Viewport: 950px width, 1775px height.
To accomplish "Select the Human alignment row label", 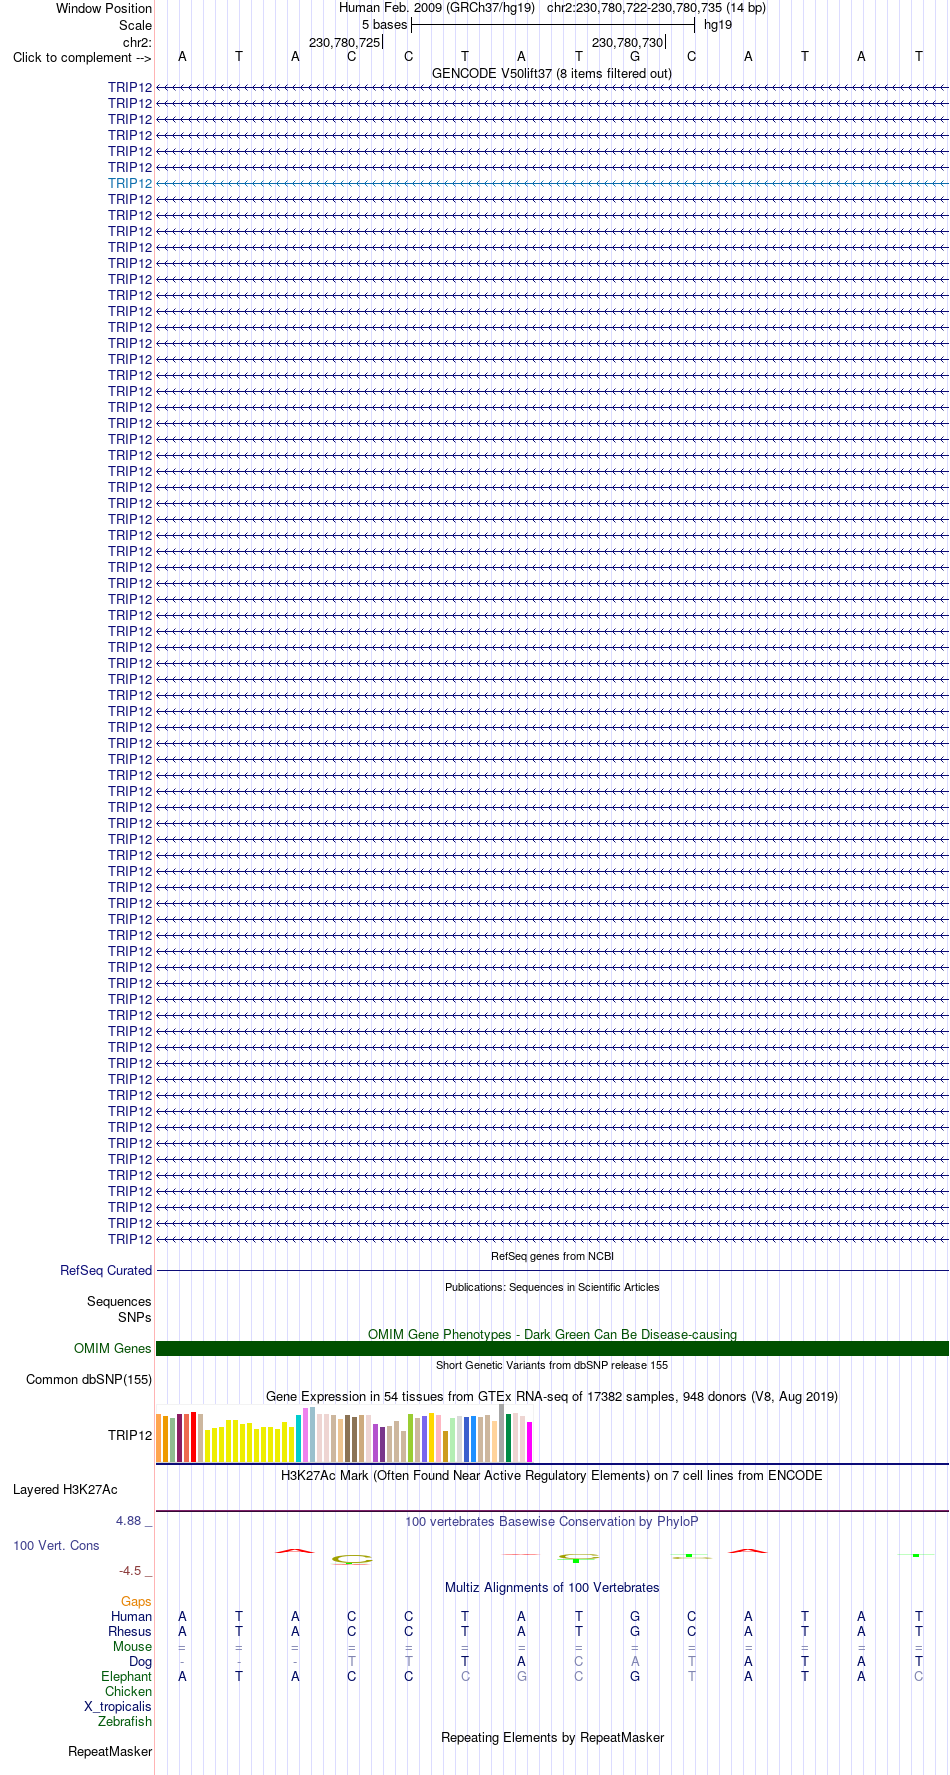I will (131, 1616).
